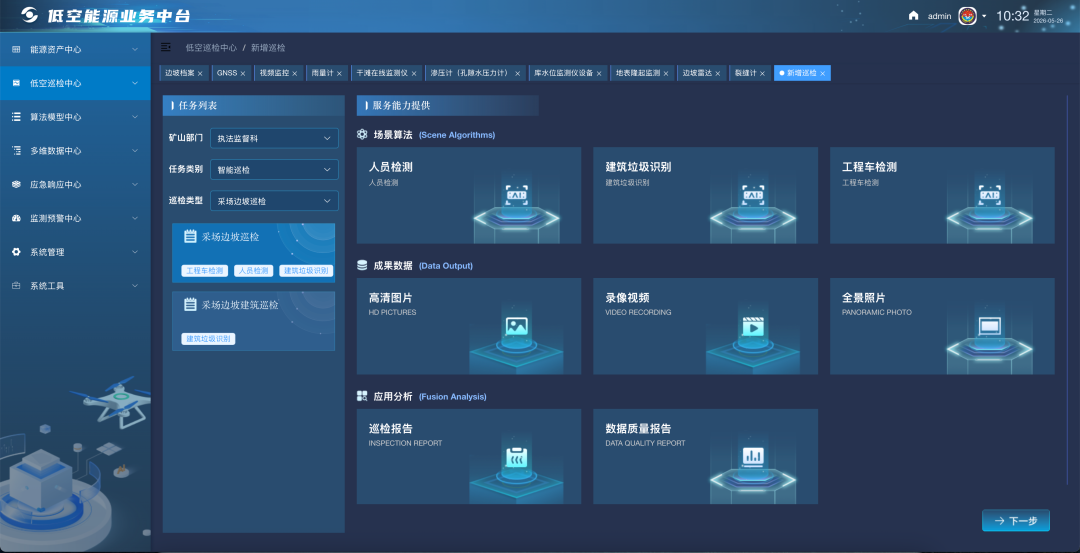Click the 多维数据中心 sidebar icon
This screenshot has height=553, width=1080.
click(16, 151)
